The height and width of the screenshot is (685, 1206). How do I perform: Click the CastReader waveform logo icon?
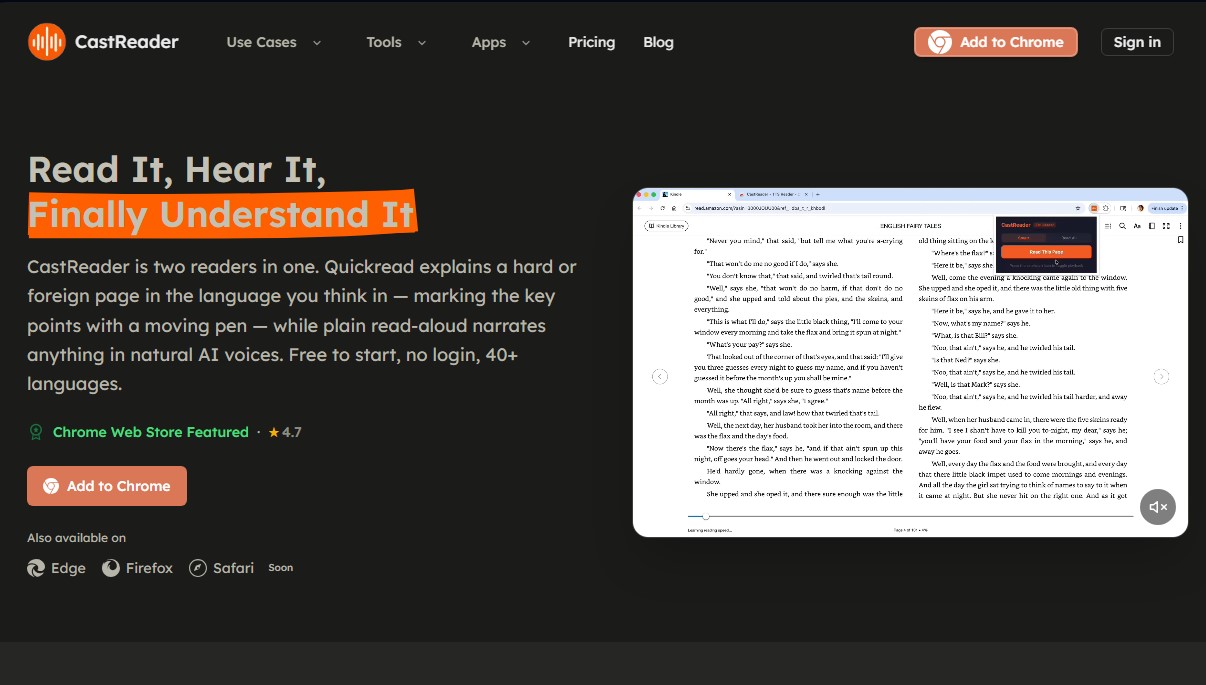46,42
